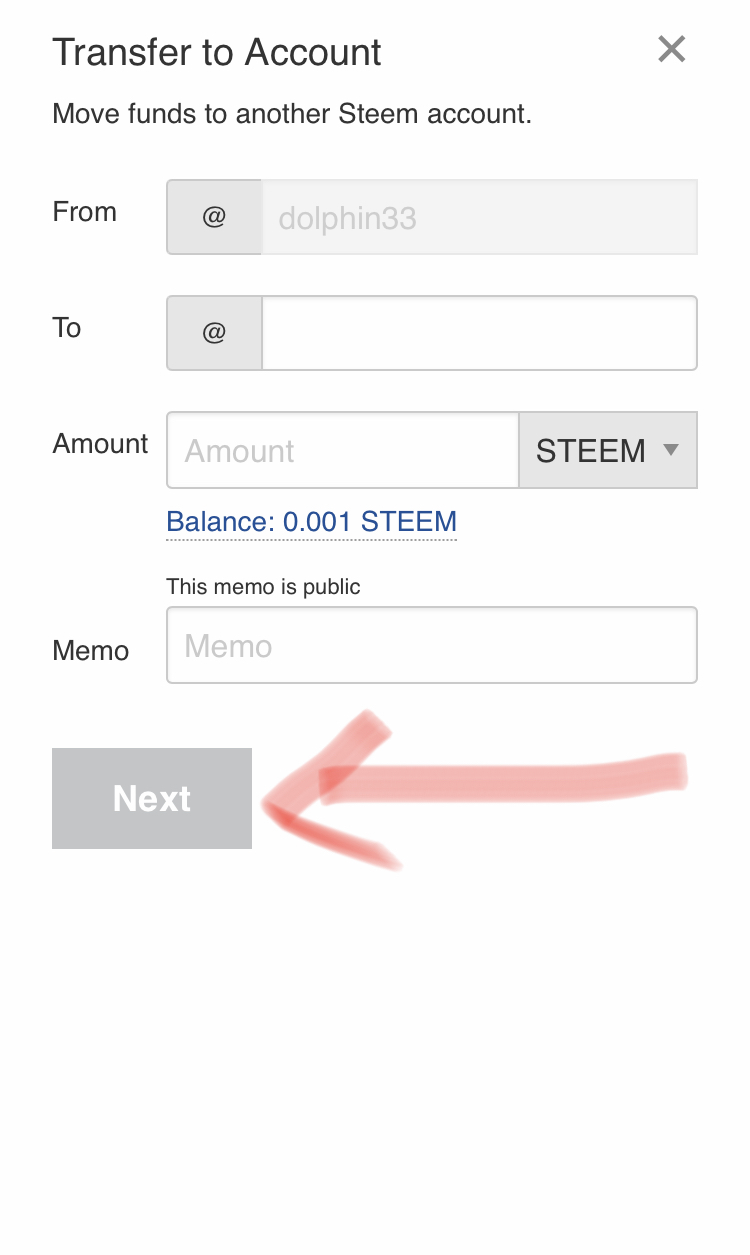
Task: Click the red arrow annotation head
Action: 285,805
